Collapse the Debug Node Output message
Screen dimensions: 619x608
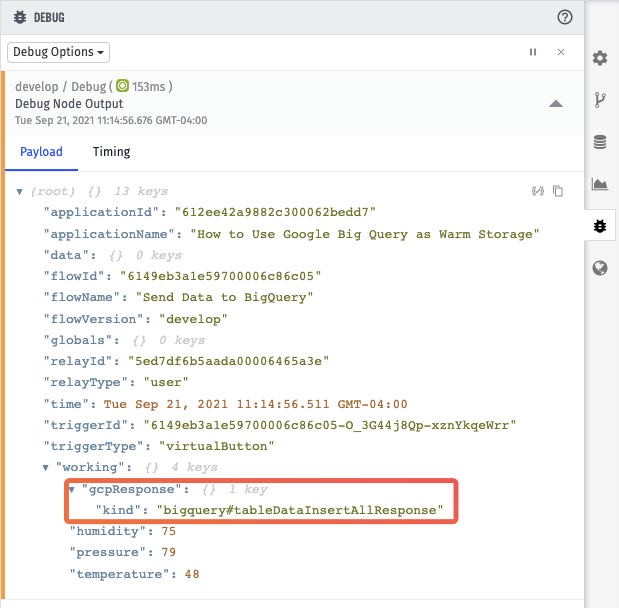coord(555,104)
